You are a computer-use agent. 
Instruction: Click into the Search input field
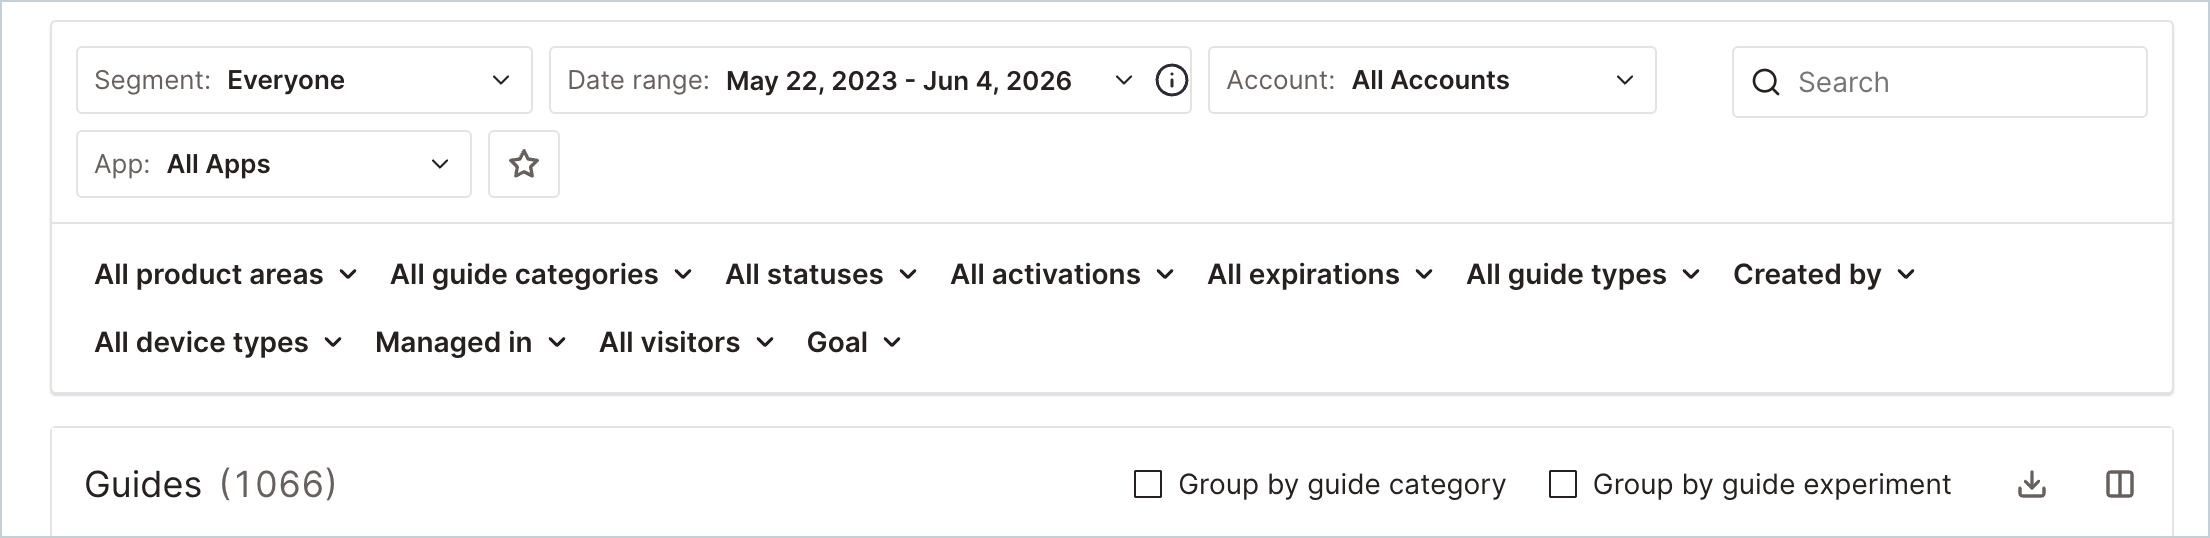(x=1940, y=82)
